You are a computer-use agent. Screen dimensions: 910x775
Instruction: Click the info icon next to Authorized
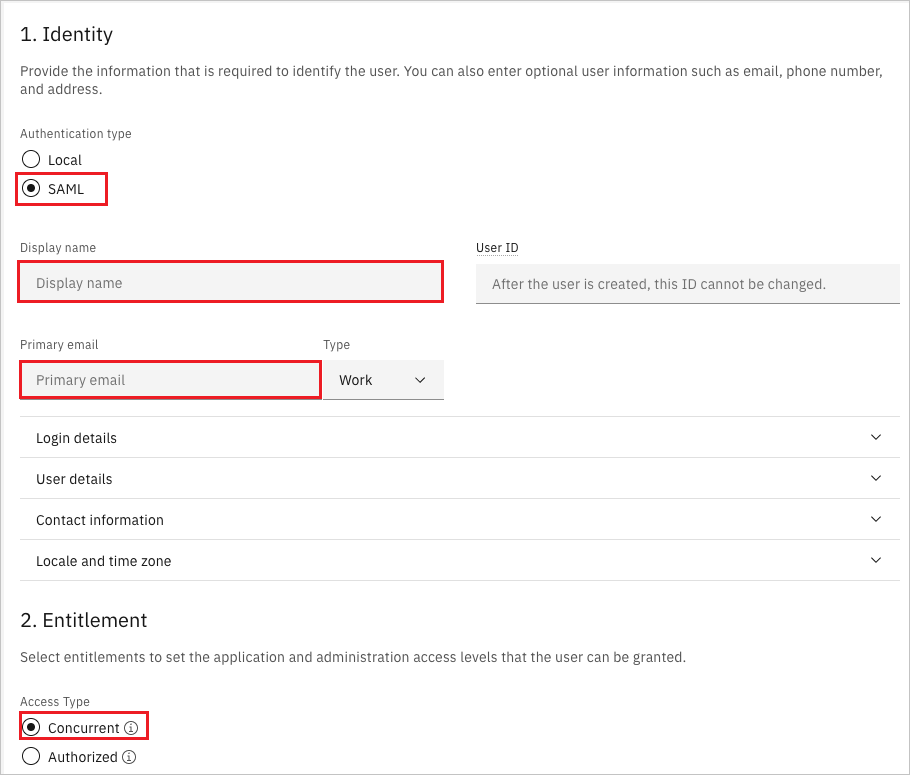pyautogui.click(x=129, y=756)
